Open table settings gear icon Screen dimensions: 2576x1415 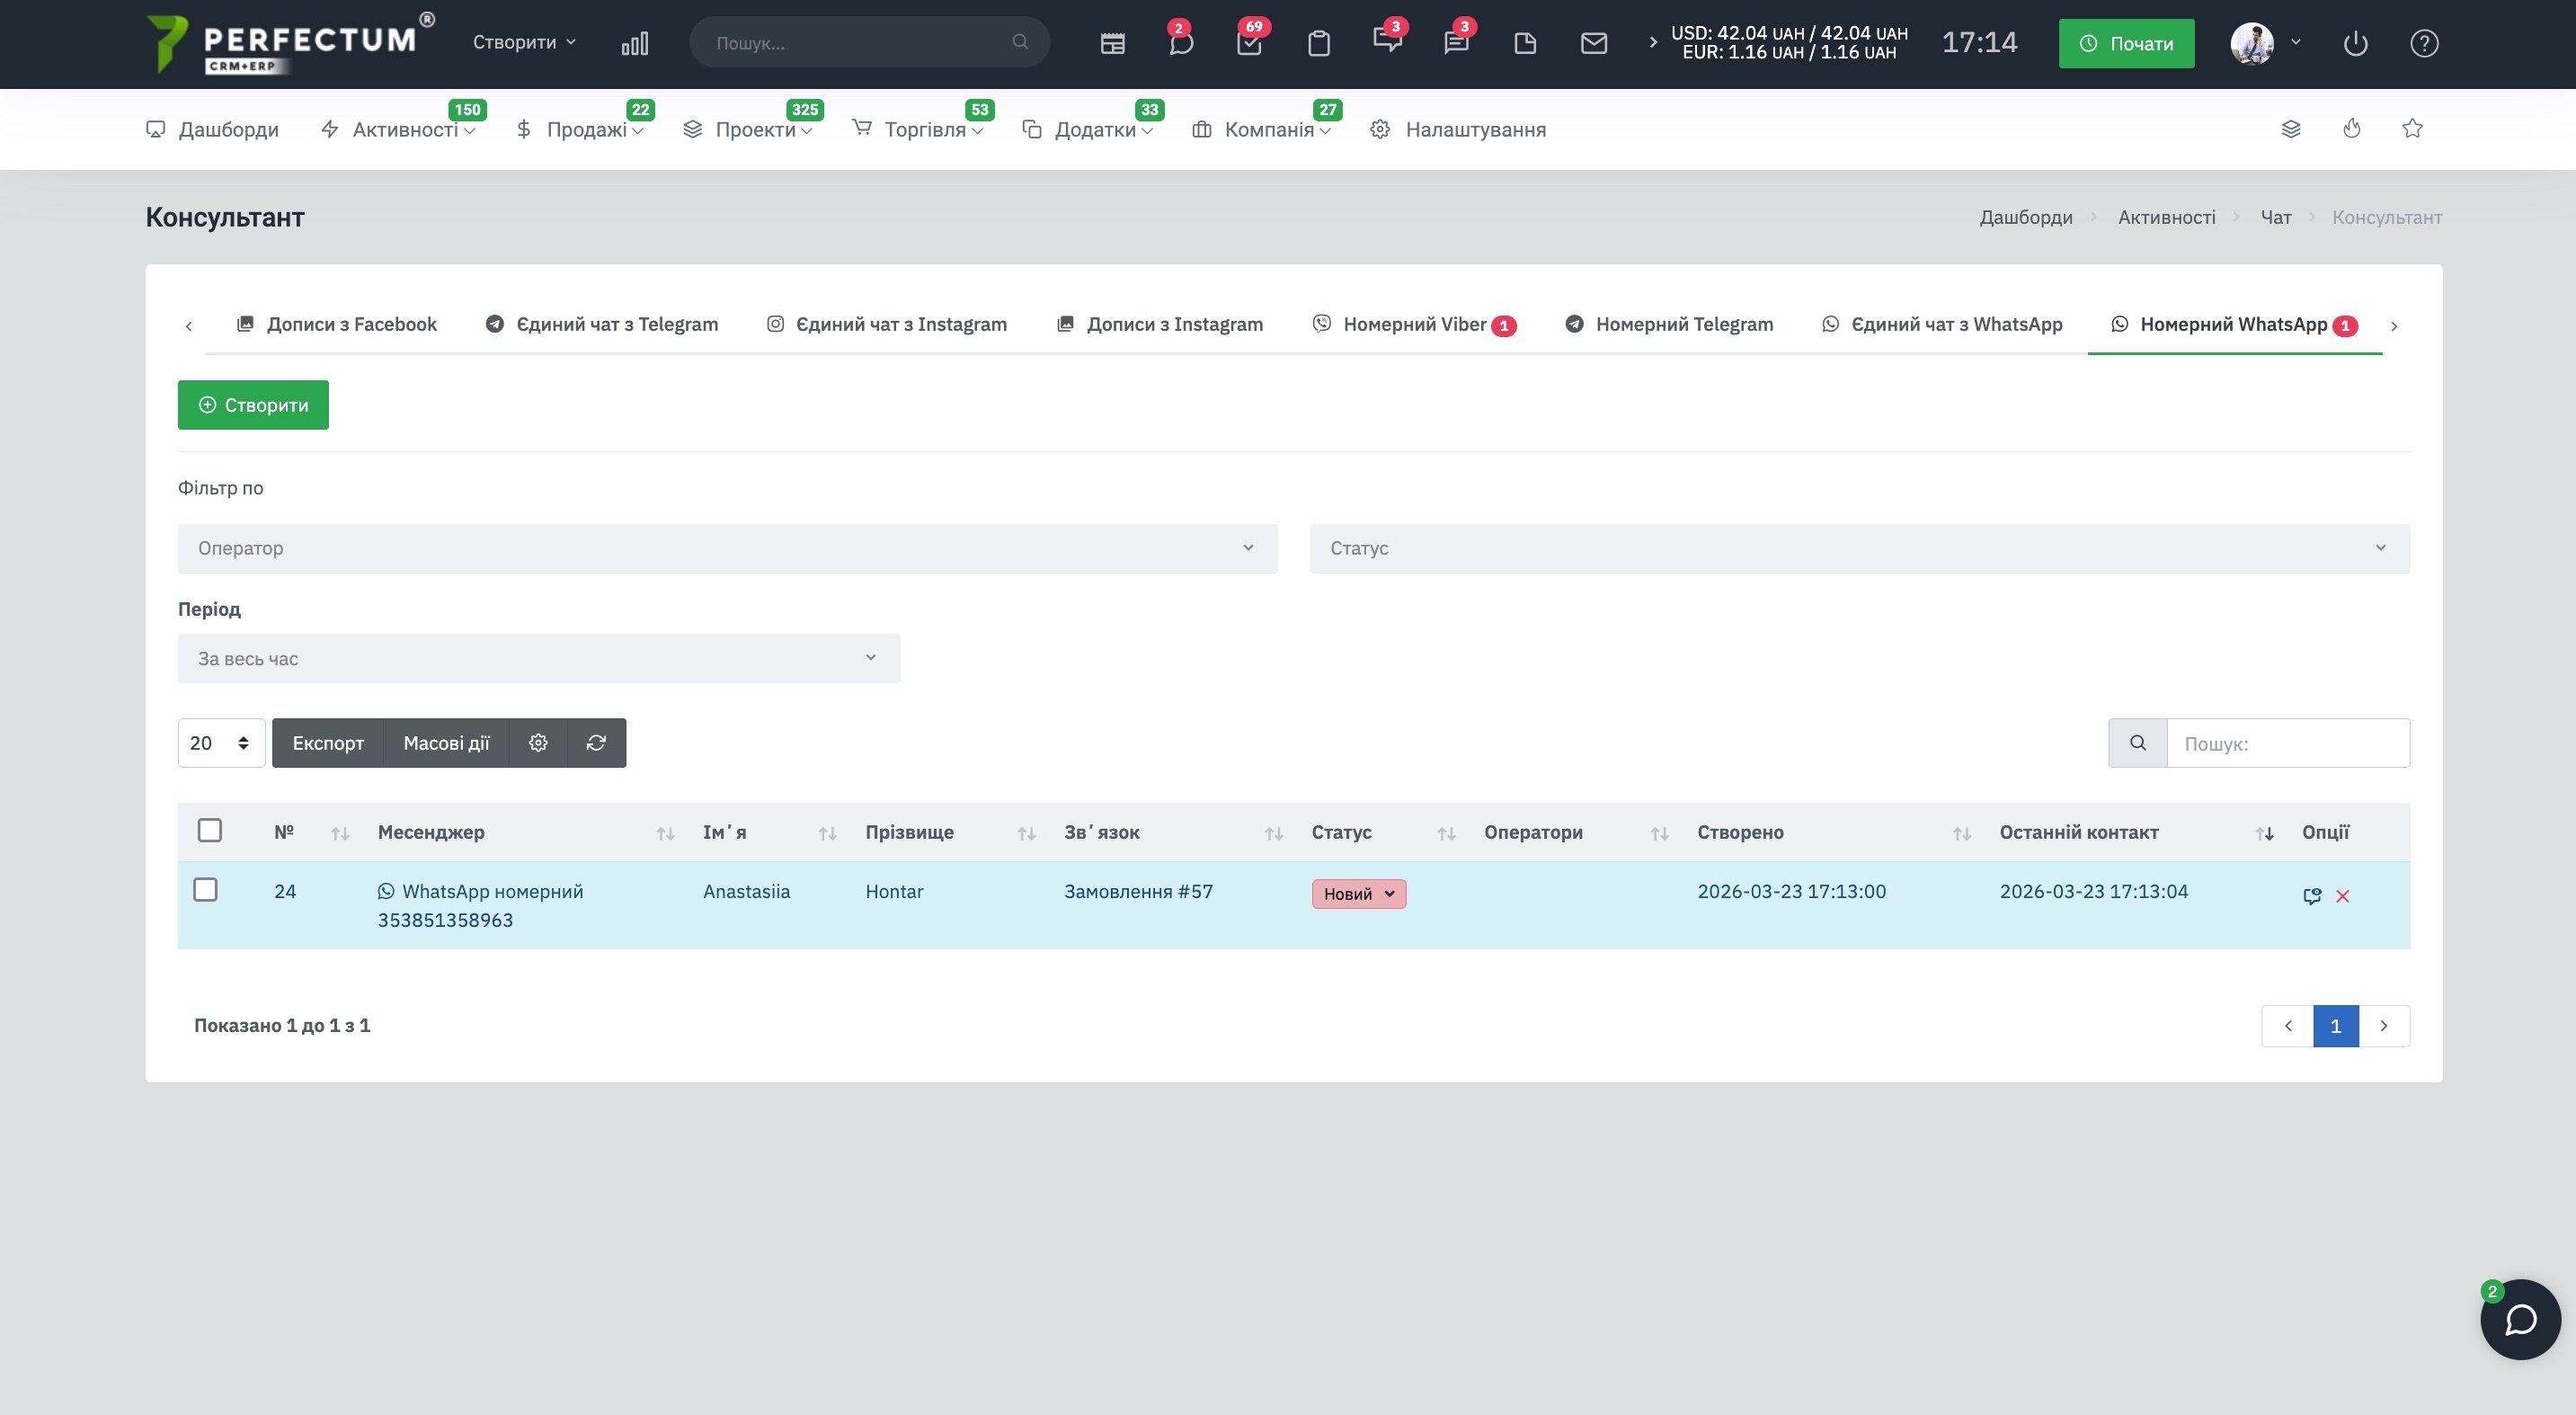coord(538,743)
